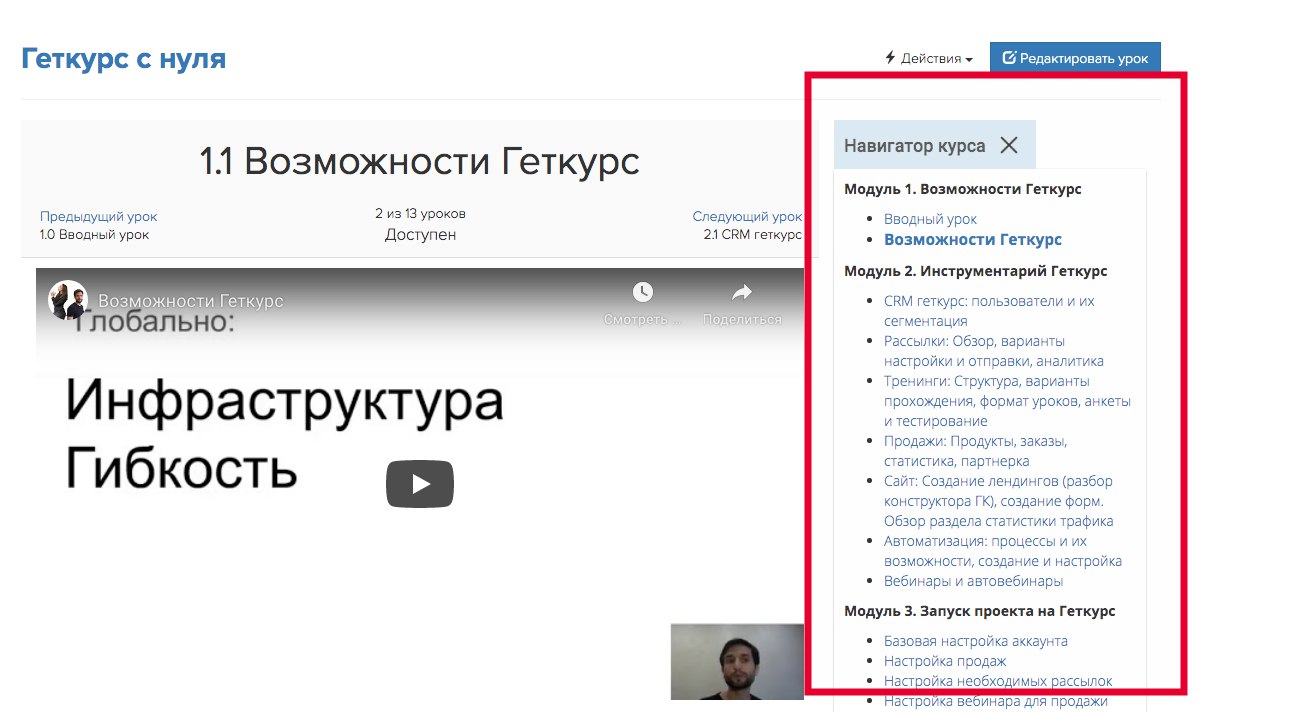
Task: Open the Вводный урок lesson in the navigator
Action: [x=930, y=219]
